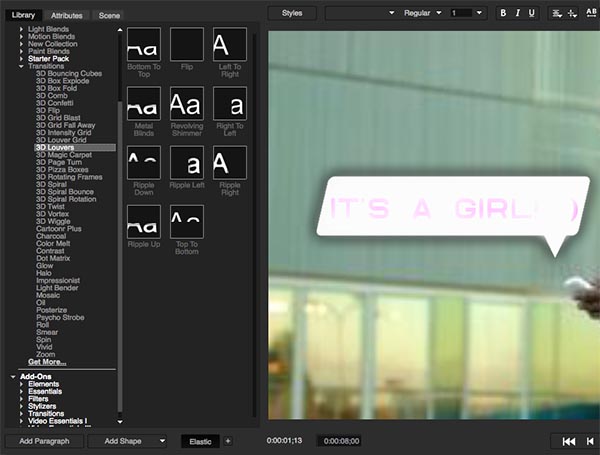Follow the Get More... link

click(x=48, y=362)
